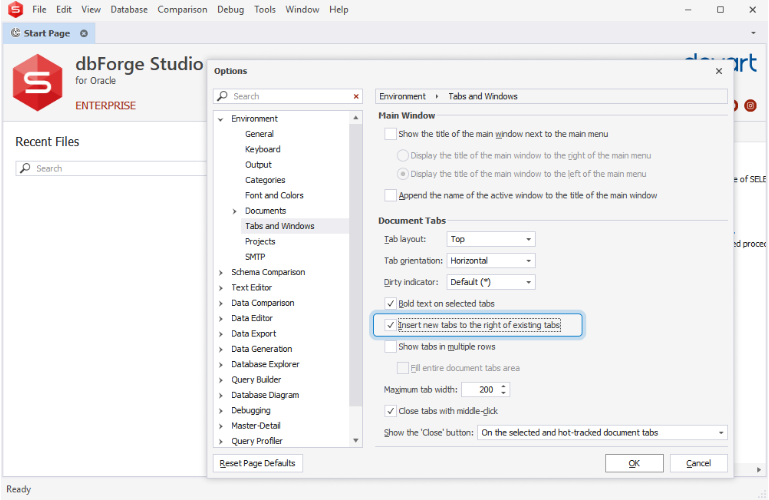Close the Options dialog with X
769x500 pixels.
point(719,71)
